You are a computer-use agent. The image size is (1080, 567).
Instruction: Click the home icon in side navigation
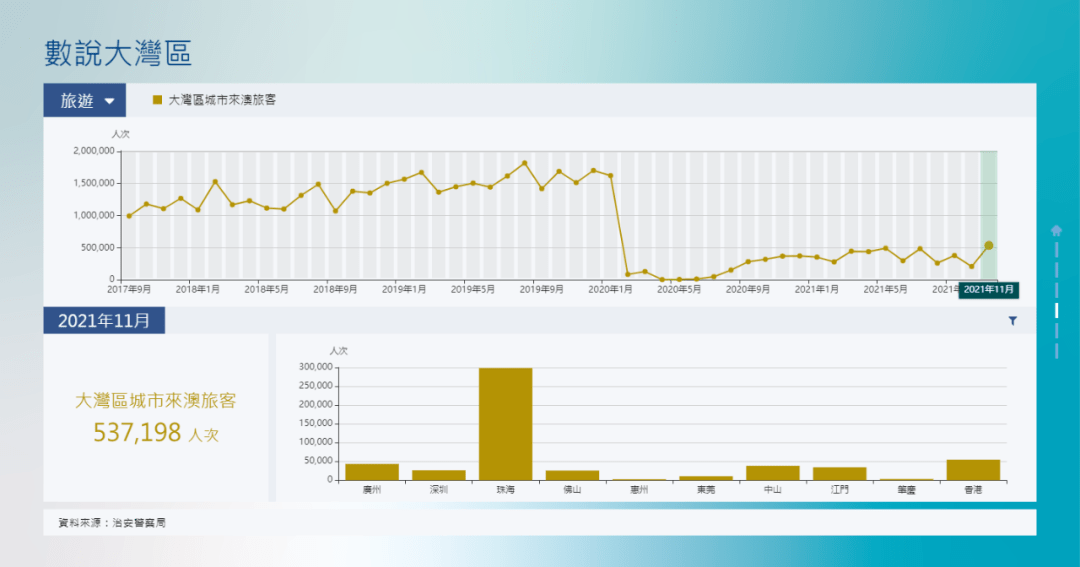(x=1056, y=230)
